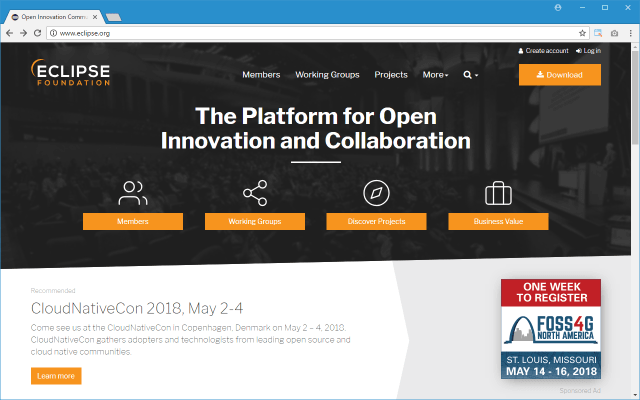Click the Create account link
This screenshot has width=640, height=400.
[543, 51]
